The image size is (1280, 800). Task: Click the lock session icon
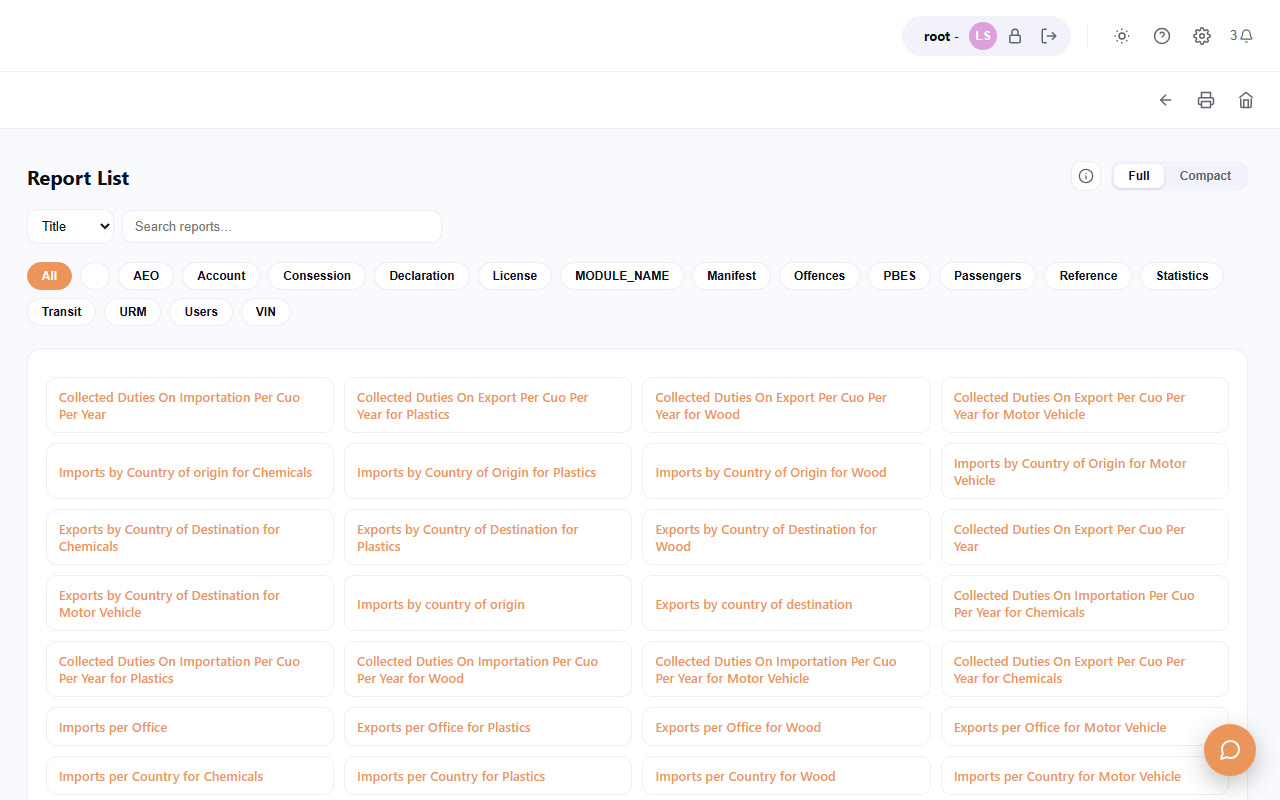point(1015,36)
